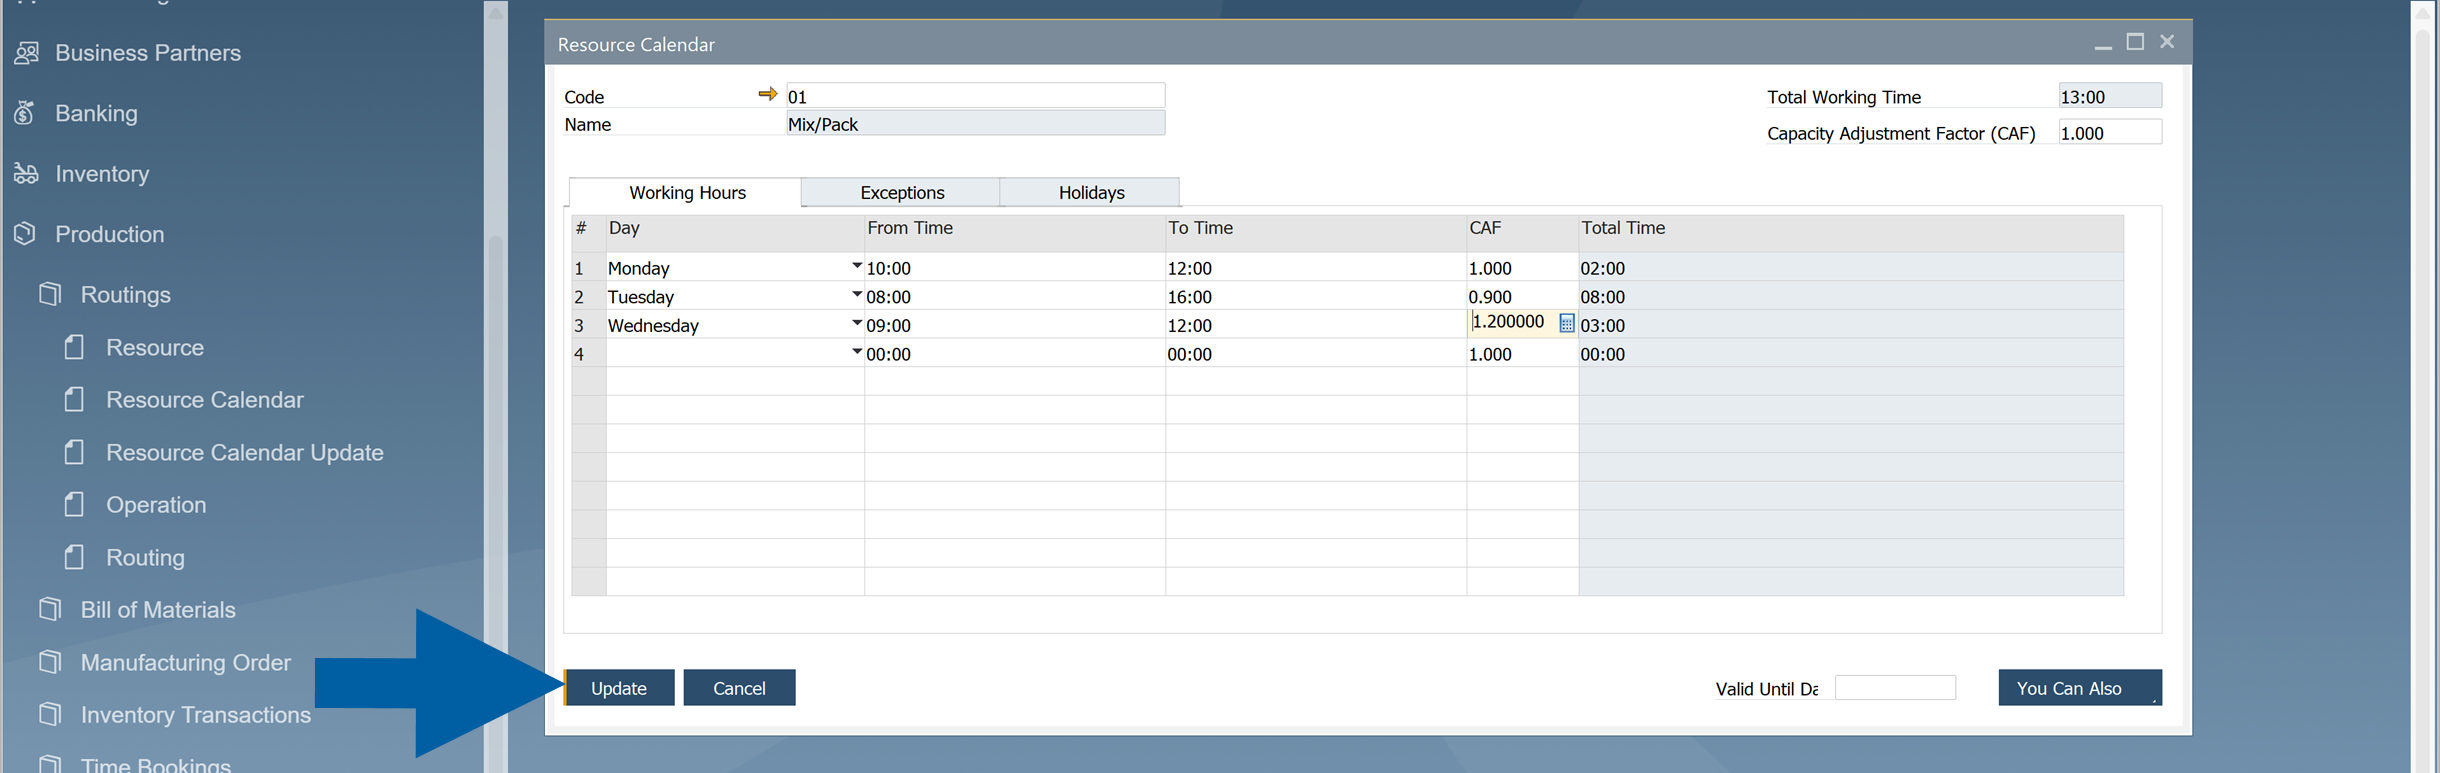
Task: Click the Routings folder icon
Action: (x=50, y=294)
